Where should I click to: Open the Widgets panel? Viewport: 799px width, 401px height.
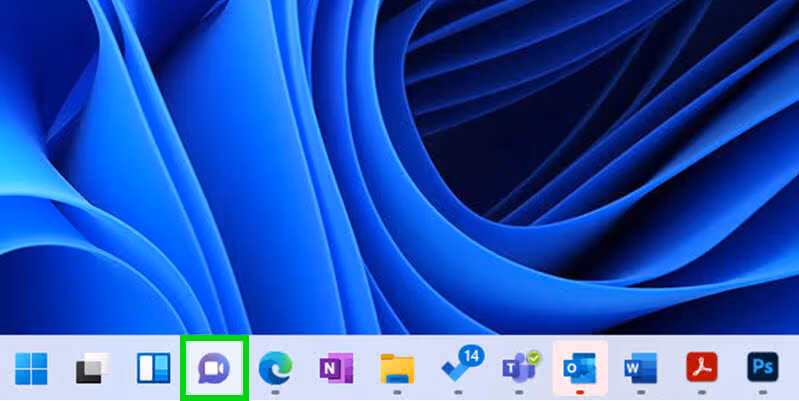(153, 368)
